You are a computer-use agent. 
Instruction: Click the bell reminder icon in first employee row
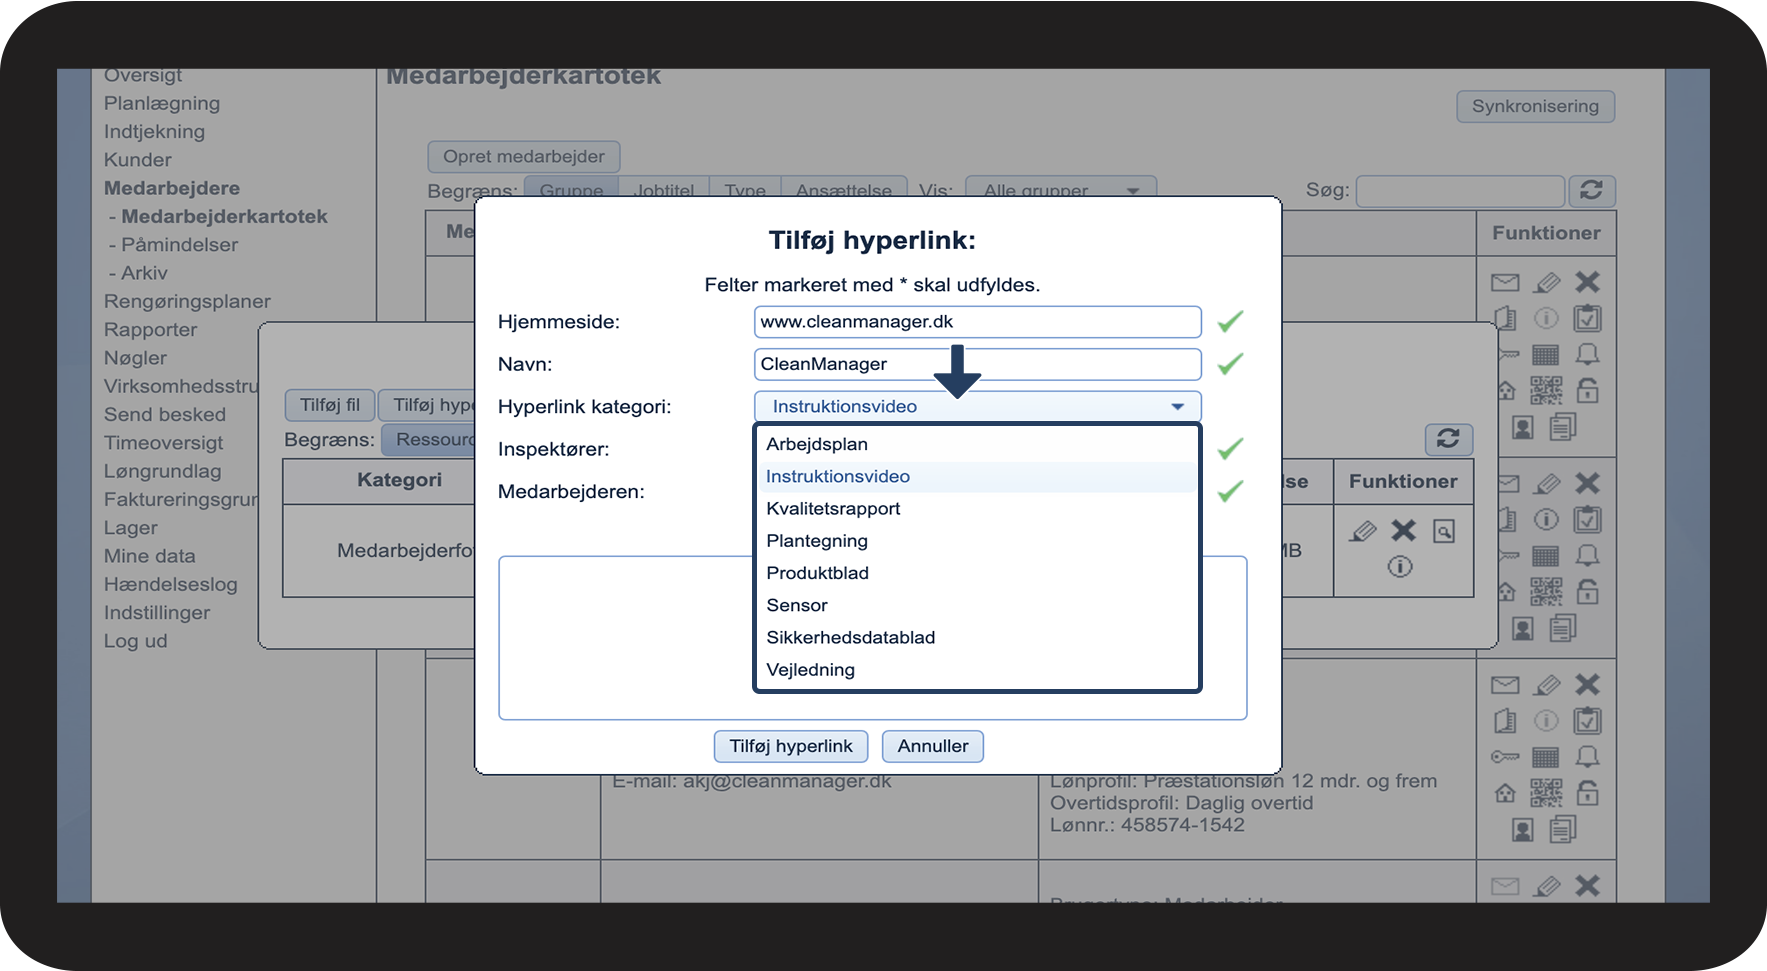[1587, 355]
